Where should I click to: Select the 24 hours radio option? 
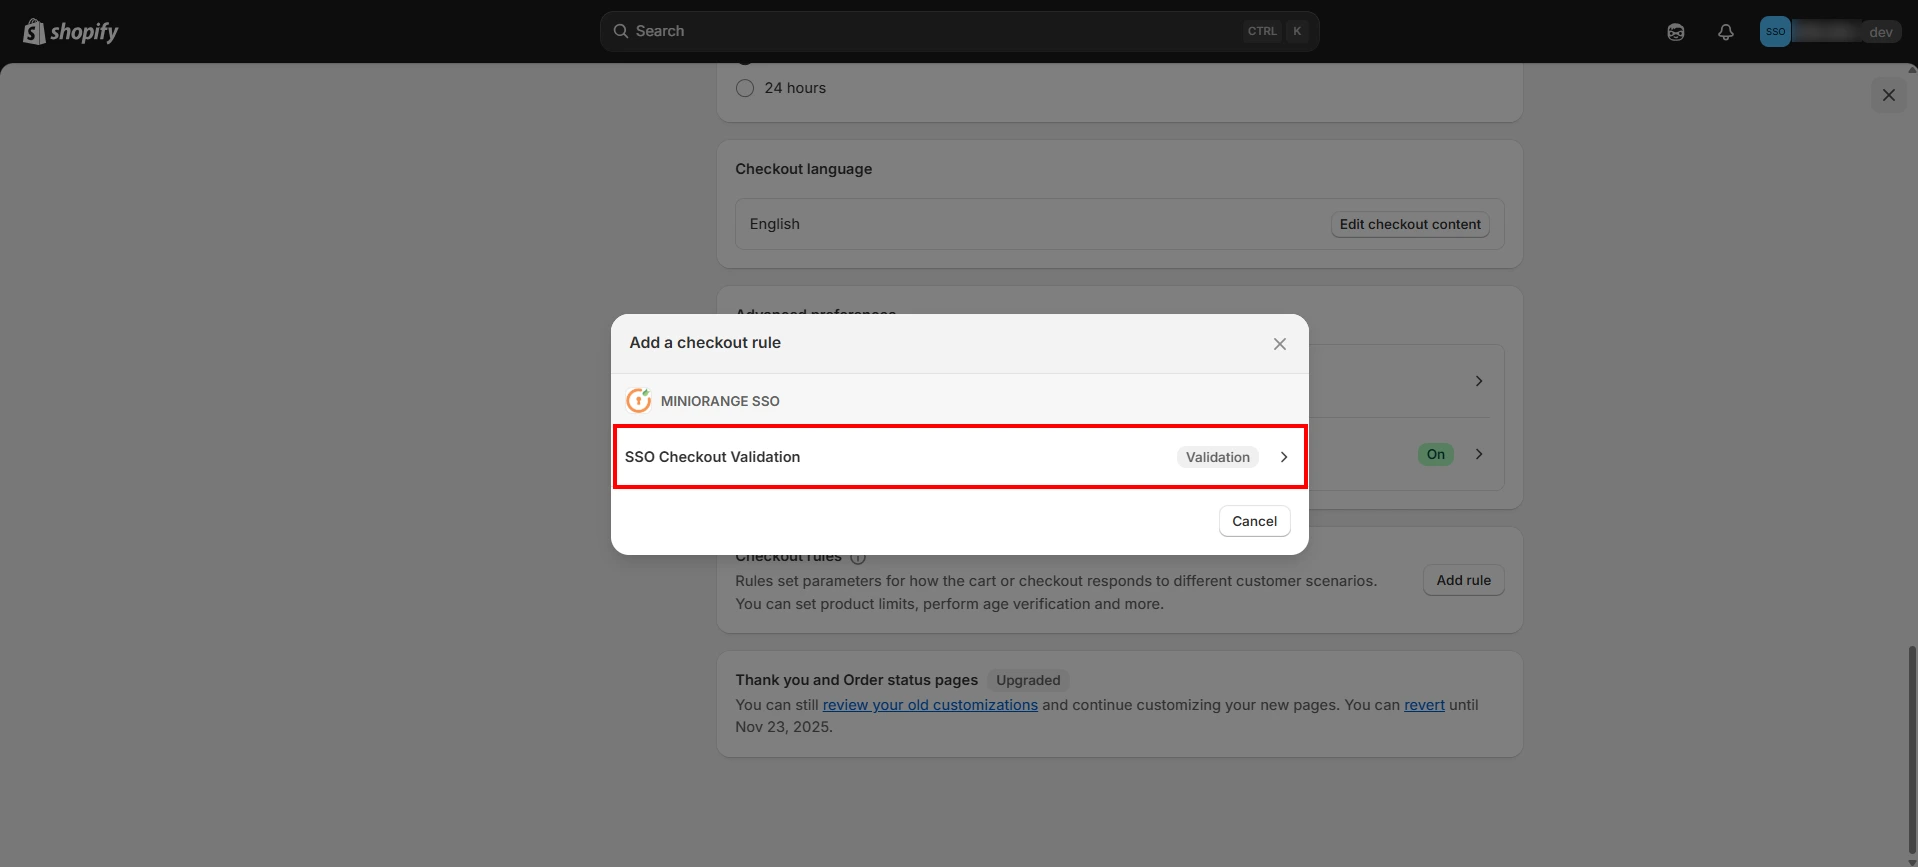pyautogui.click(x=745, y=88)
